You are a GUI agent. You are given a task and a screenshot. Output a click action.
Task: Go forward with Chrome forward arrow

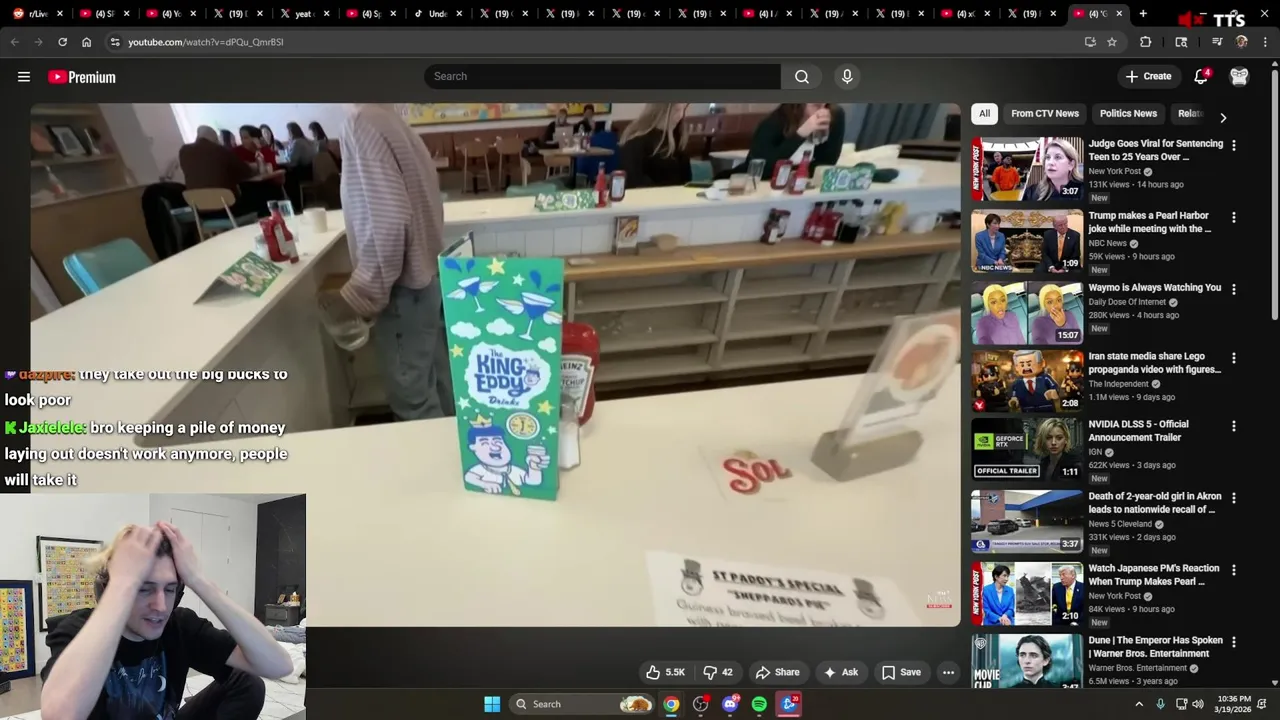(x=38, y=42)
